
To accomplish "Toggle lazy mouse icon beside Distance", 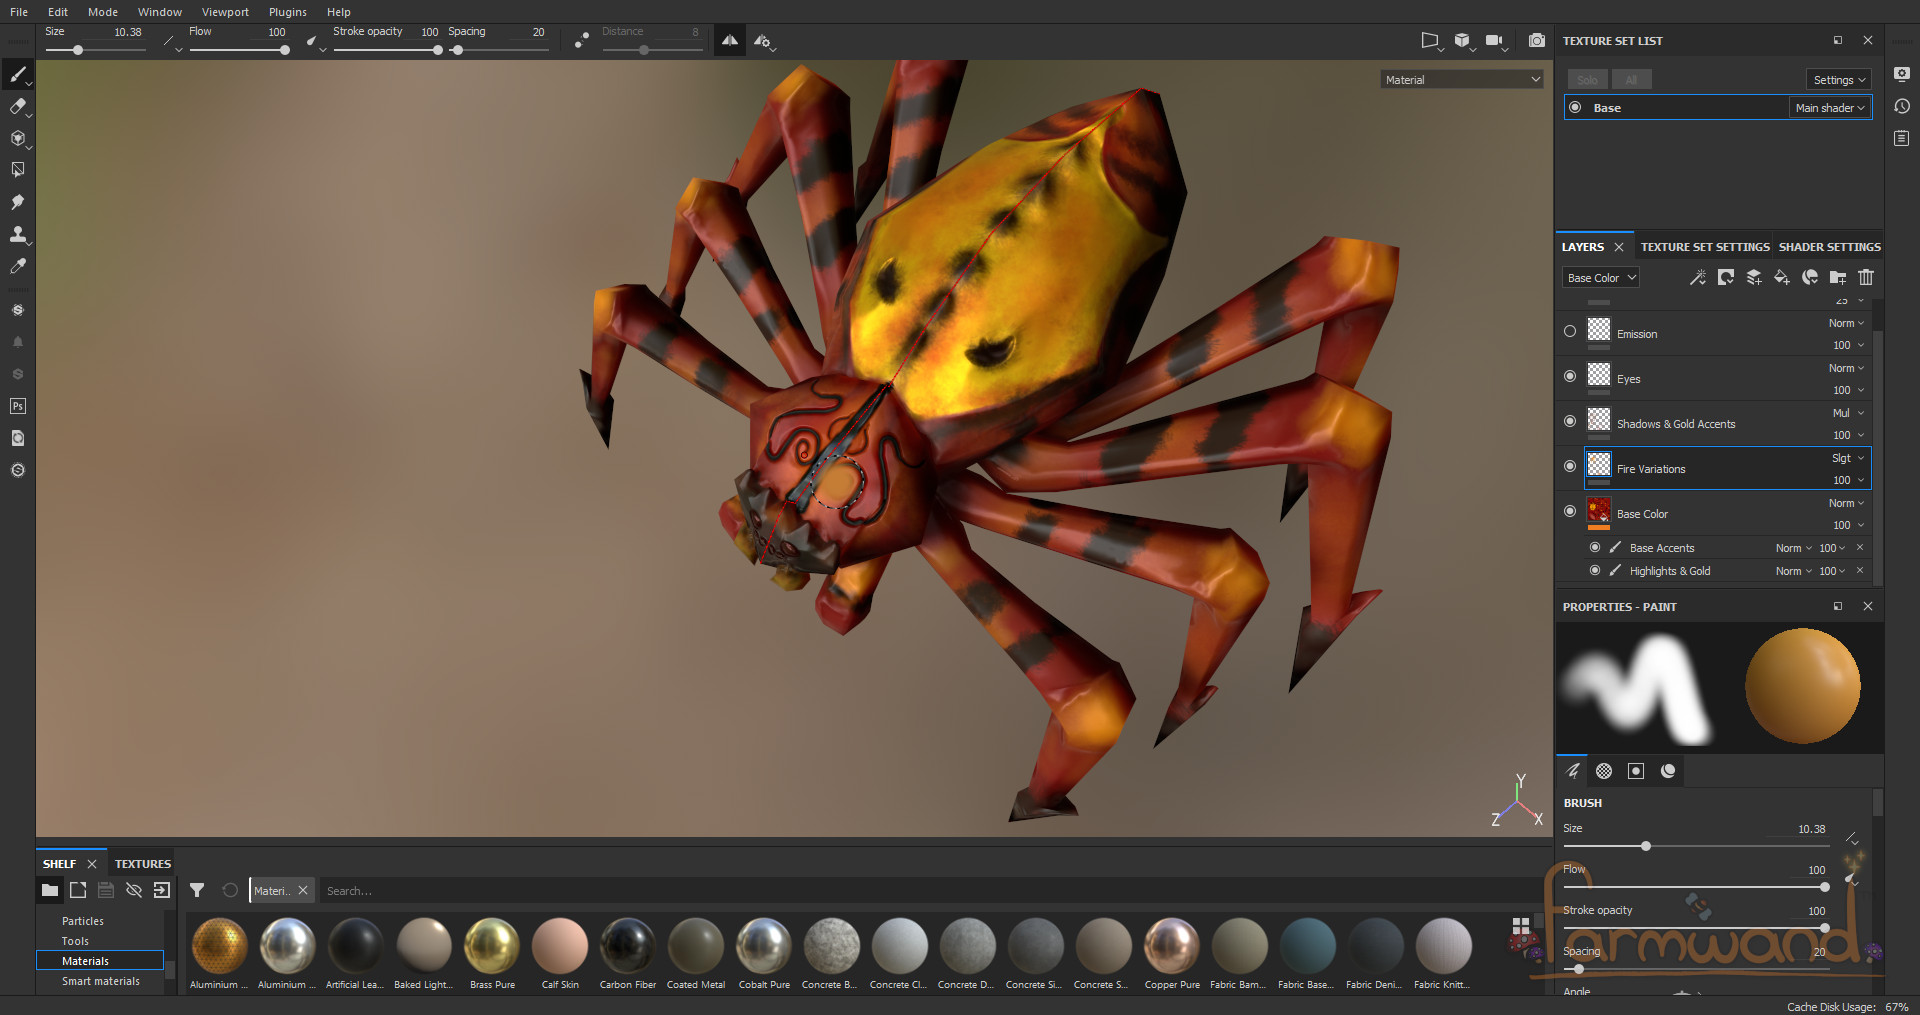I will [x=581, y=40].
